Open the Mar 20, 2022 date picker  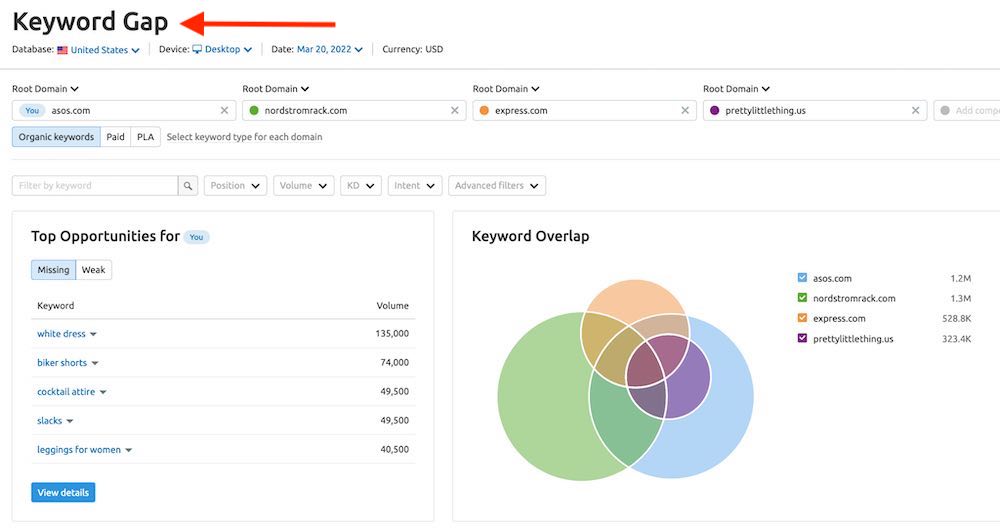(329, 50)
